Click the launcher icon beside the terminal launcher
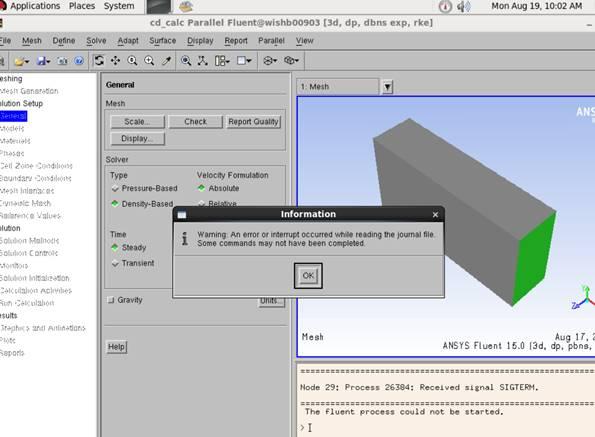 pyautogui.click(x=186, y=6)
